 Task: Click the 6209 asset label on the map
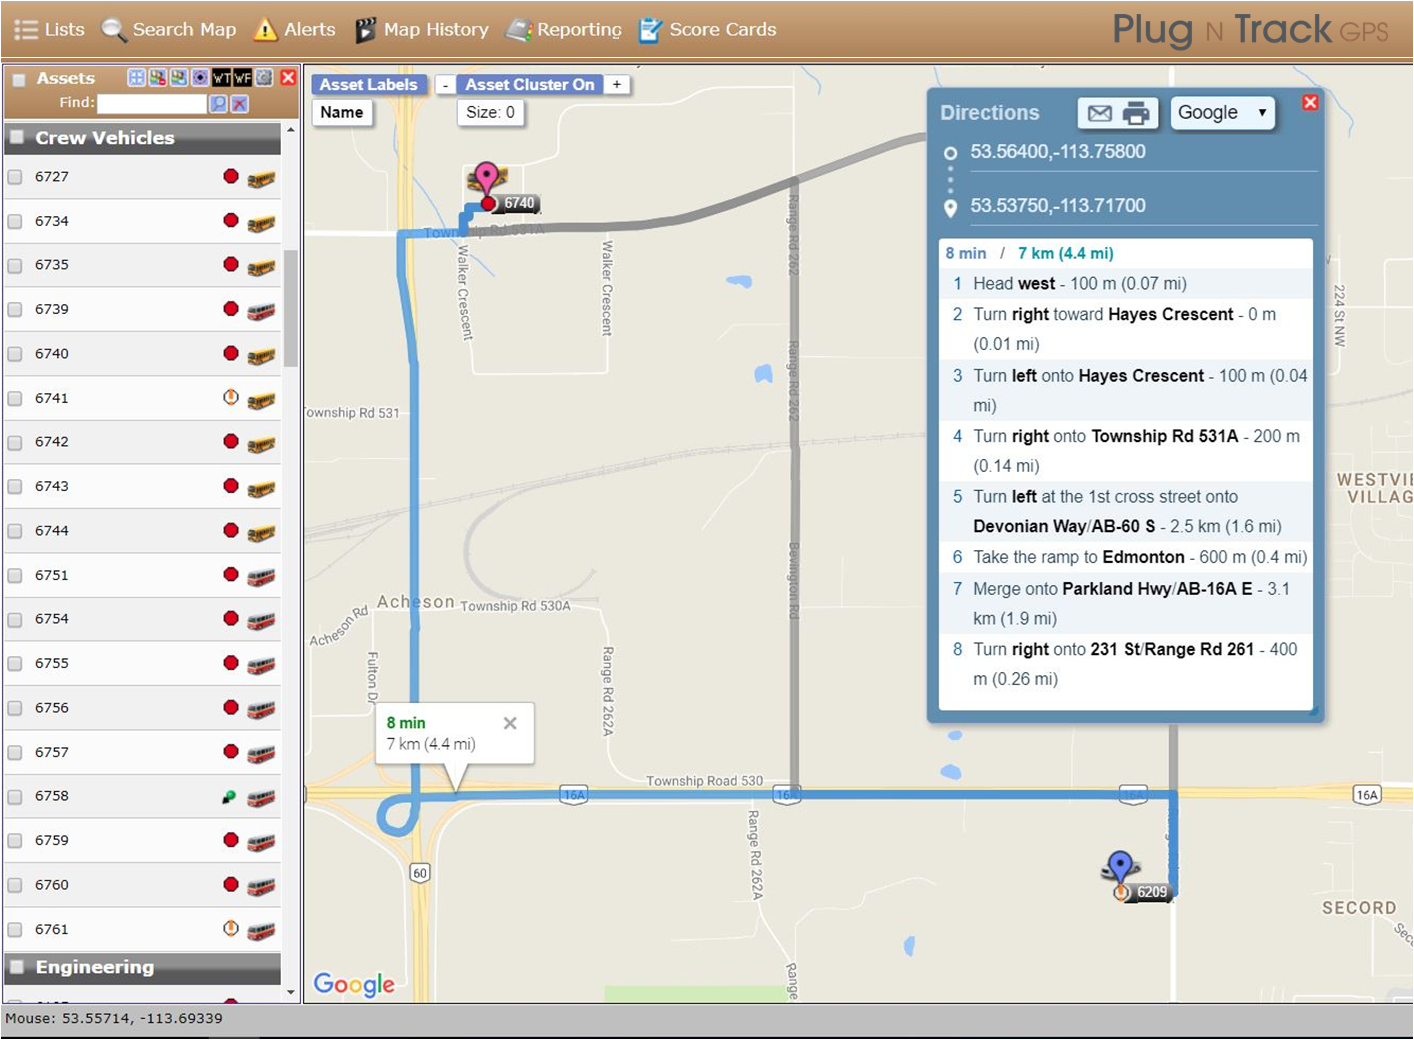[1151, 892]
